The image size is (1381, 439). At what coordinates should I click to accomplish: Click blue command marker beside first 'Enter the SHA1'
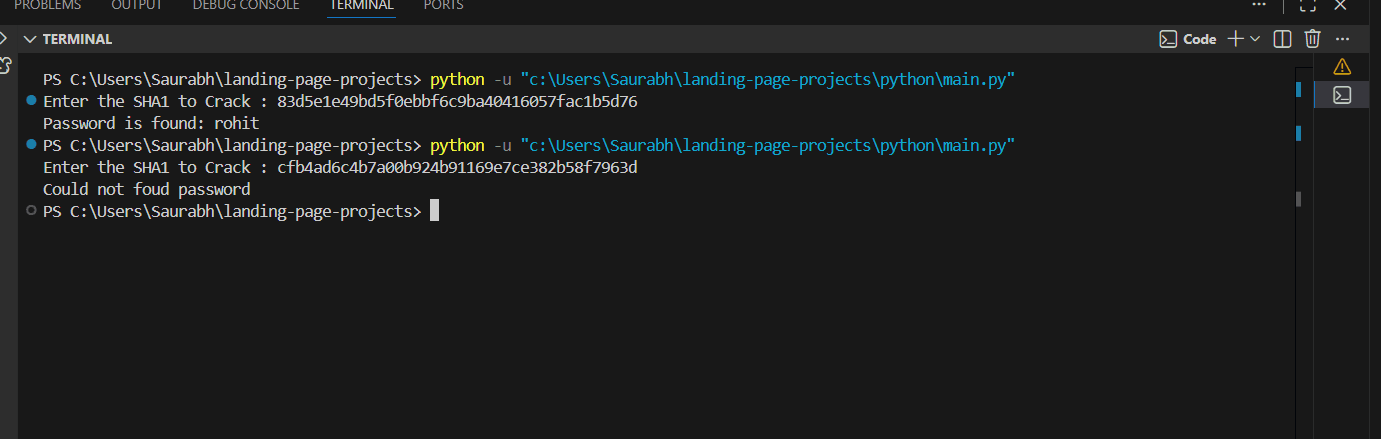(32, 101)
